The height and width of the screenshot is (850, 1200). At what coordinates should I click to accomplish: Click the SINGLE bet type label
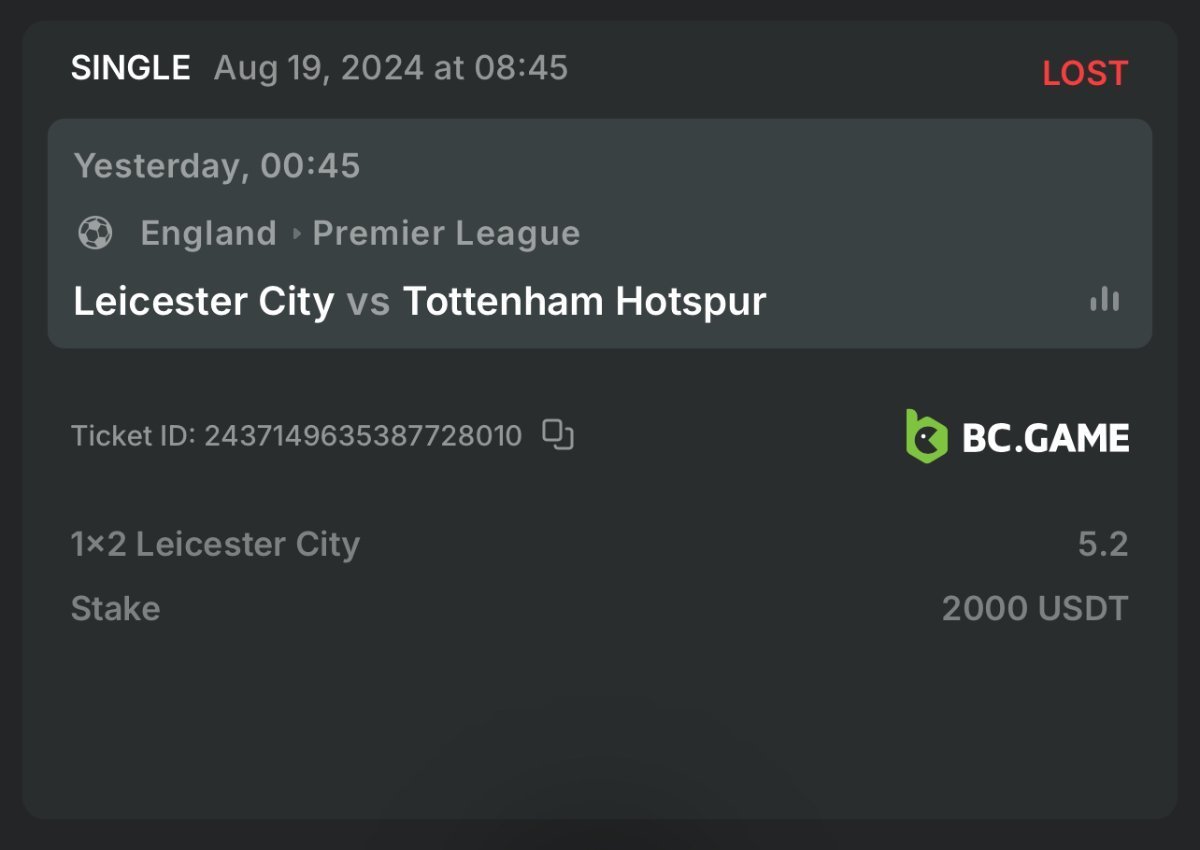pyautogui.click(x=130, y=68)
